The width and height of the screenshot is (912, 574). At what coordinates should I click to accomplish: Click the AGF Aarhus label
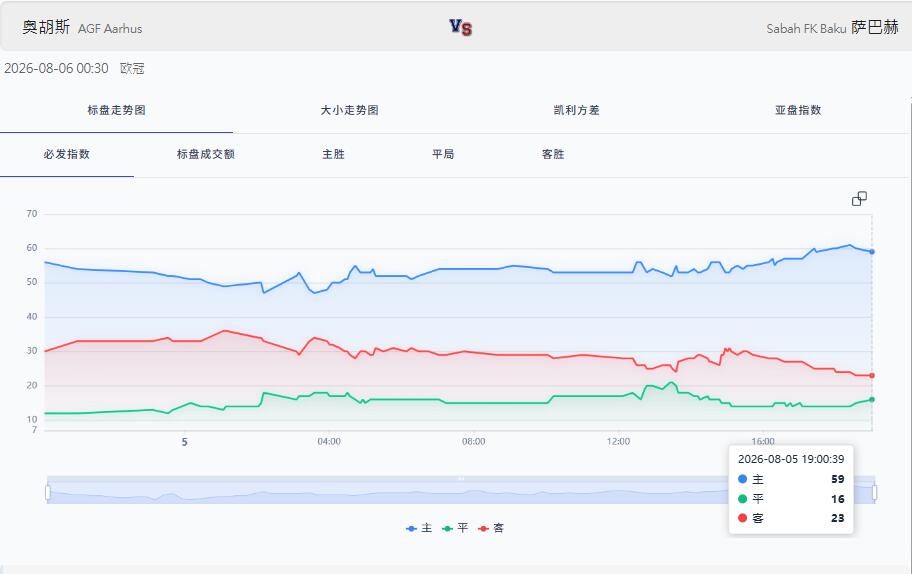click(x=110, y=28)
